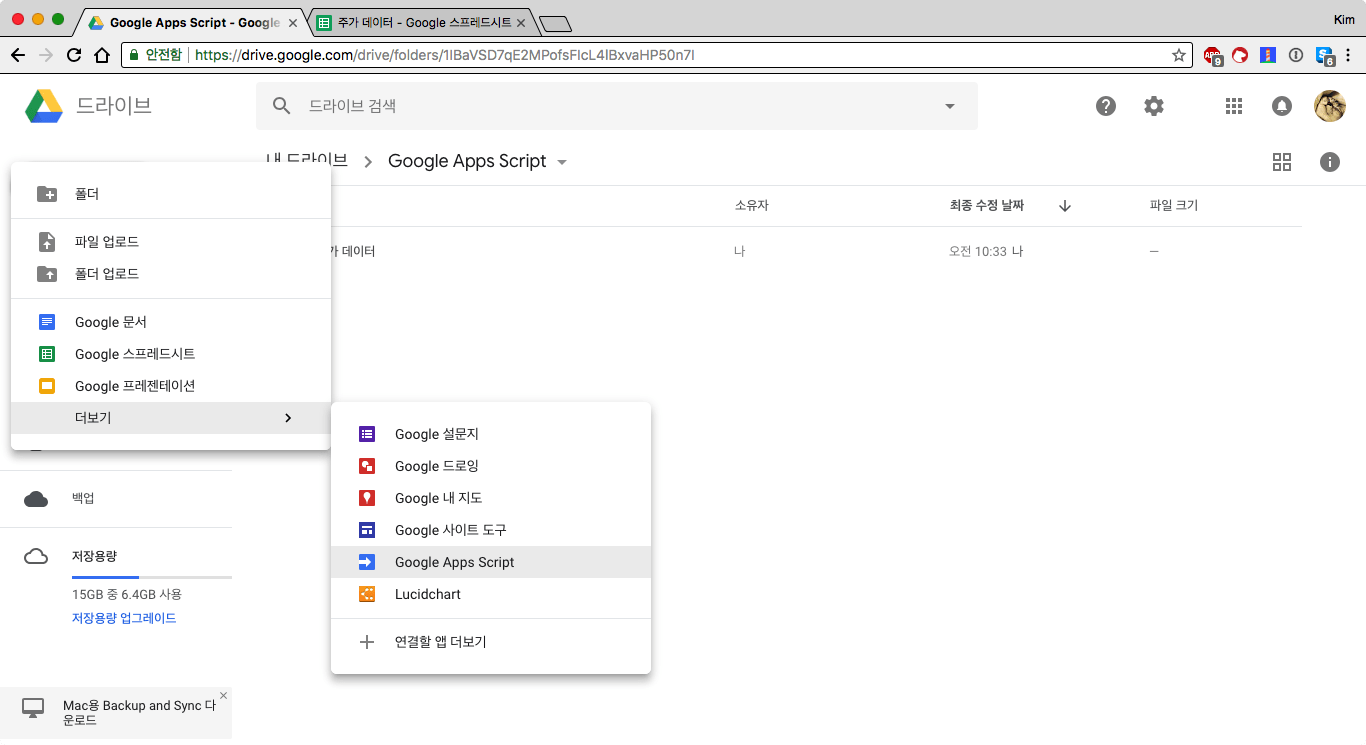
Task: Switch to grid view layout icon
Action: [x=1281, y=162]
